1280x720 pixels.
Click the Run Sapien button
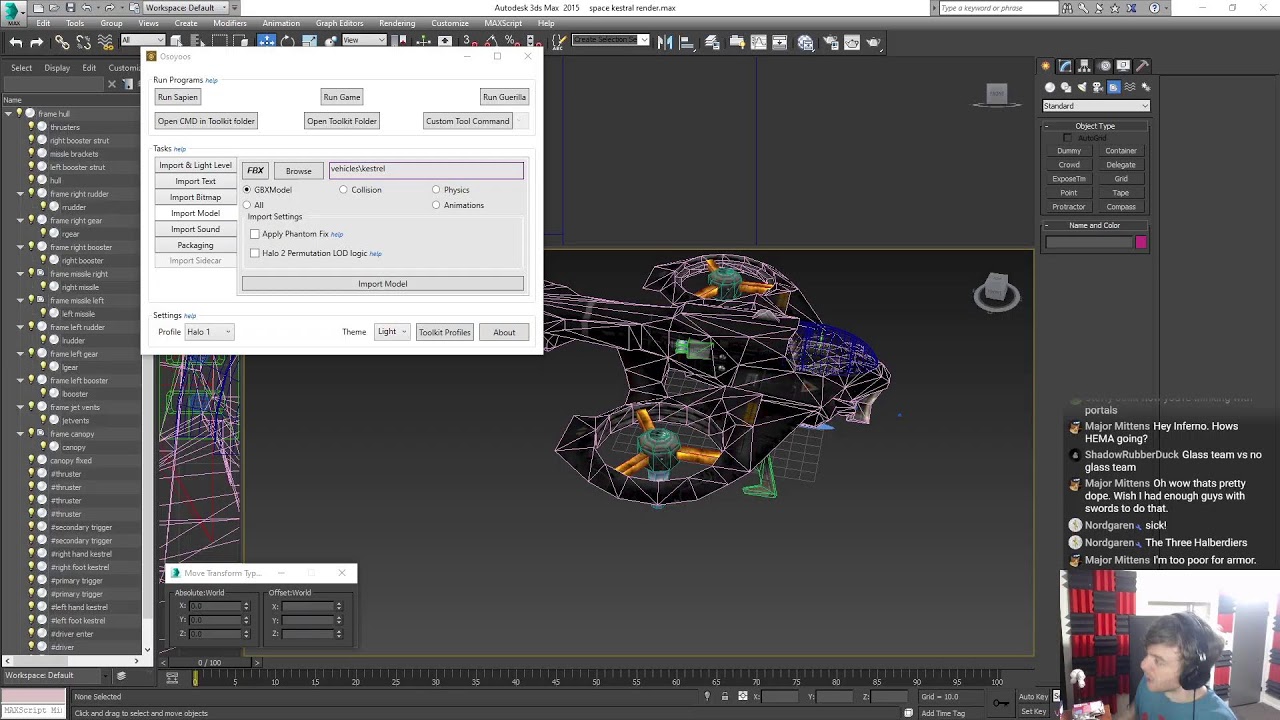point(177,97)
